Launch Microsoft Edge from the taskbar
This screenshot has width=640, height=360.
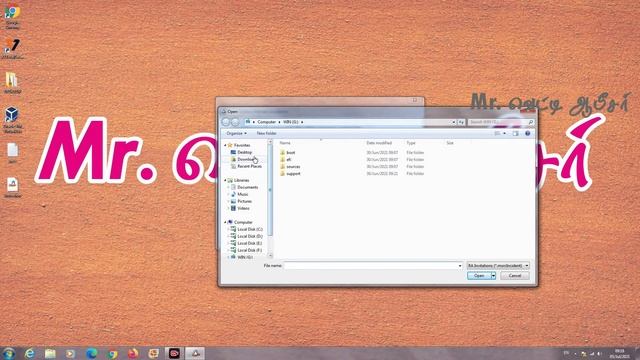click(x=91, y=353)
